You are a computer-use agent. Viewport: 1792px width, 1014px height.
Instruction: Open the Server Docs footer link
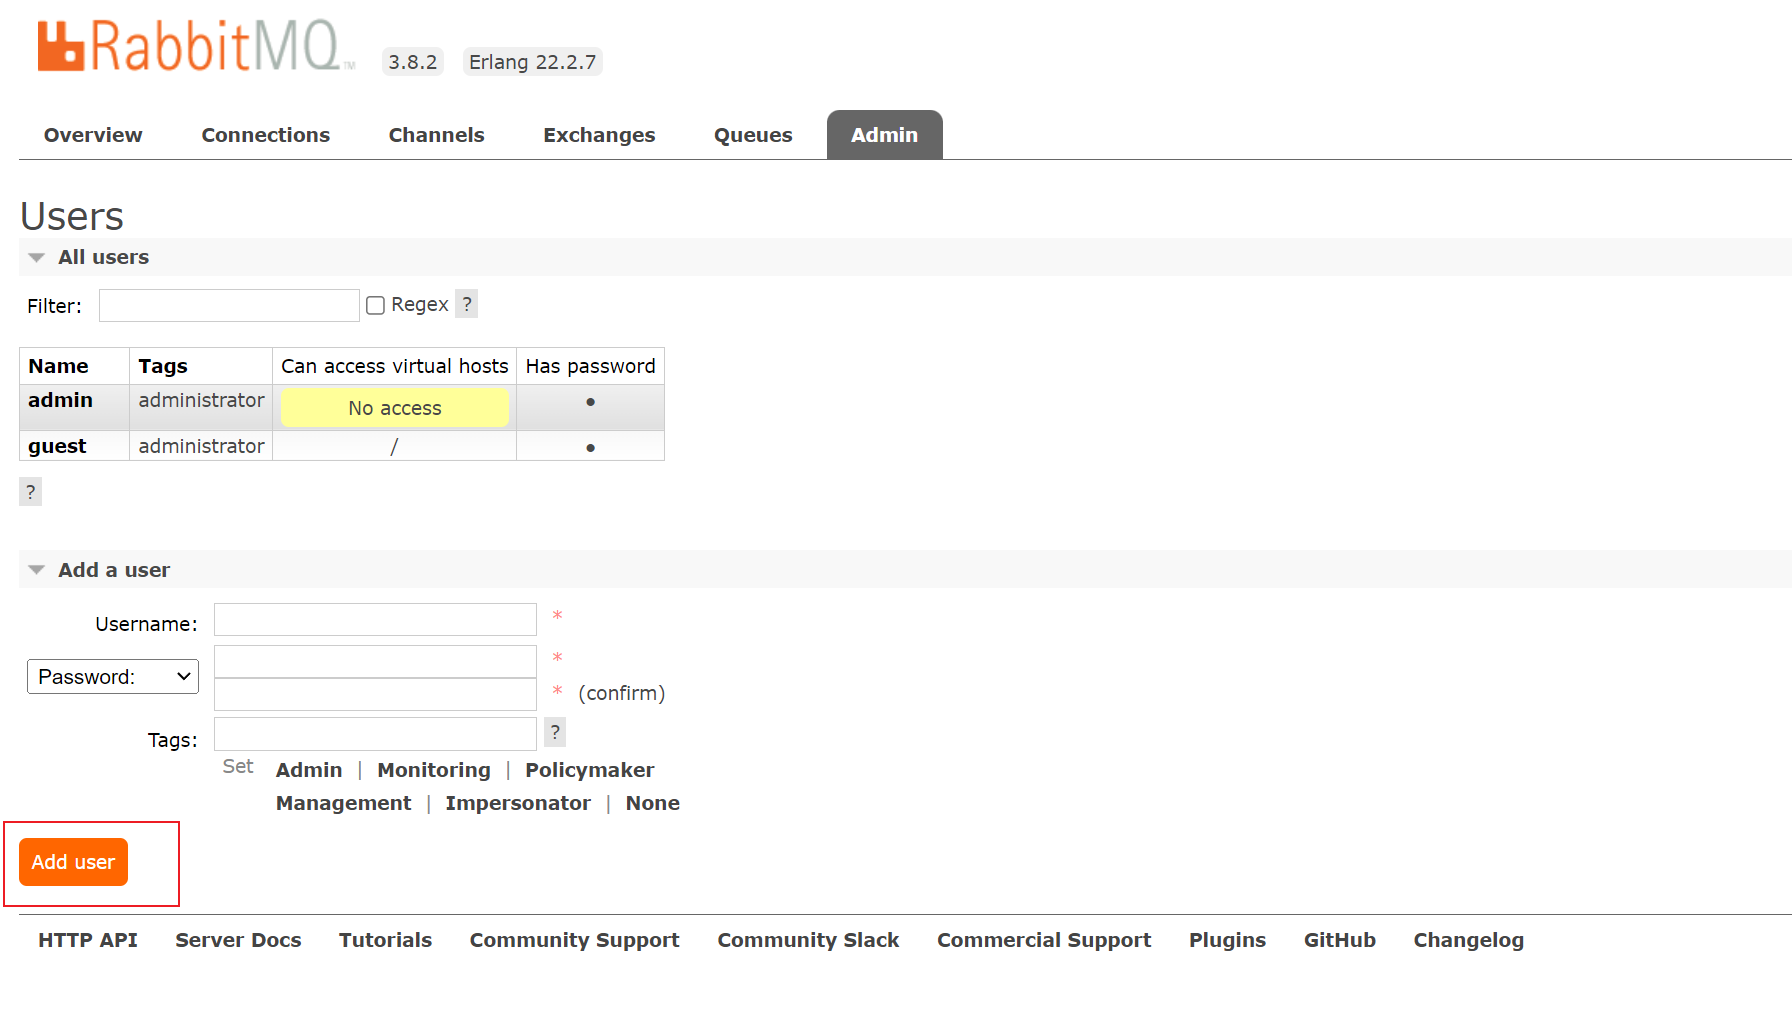238,940
